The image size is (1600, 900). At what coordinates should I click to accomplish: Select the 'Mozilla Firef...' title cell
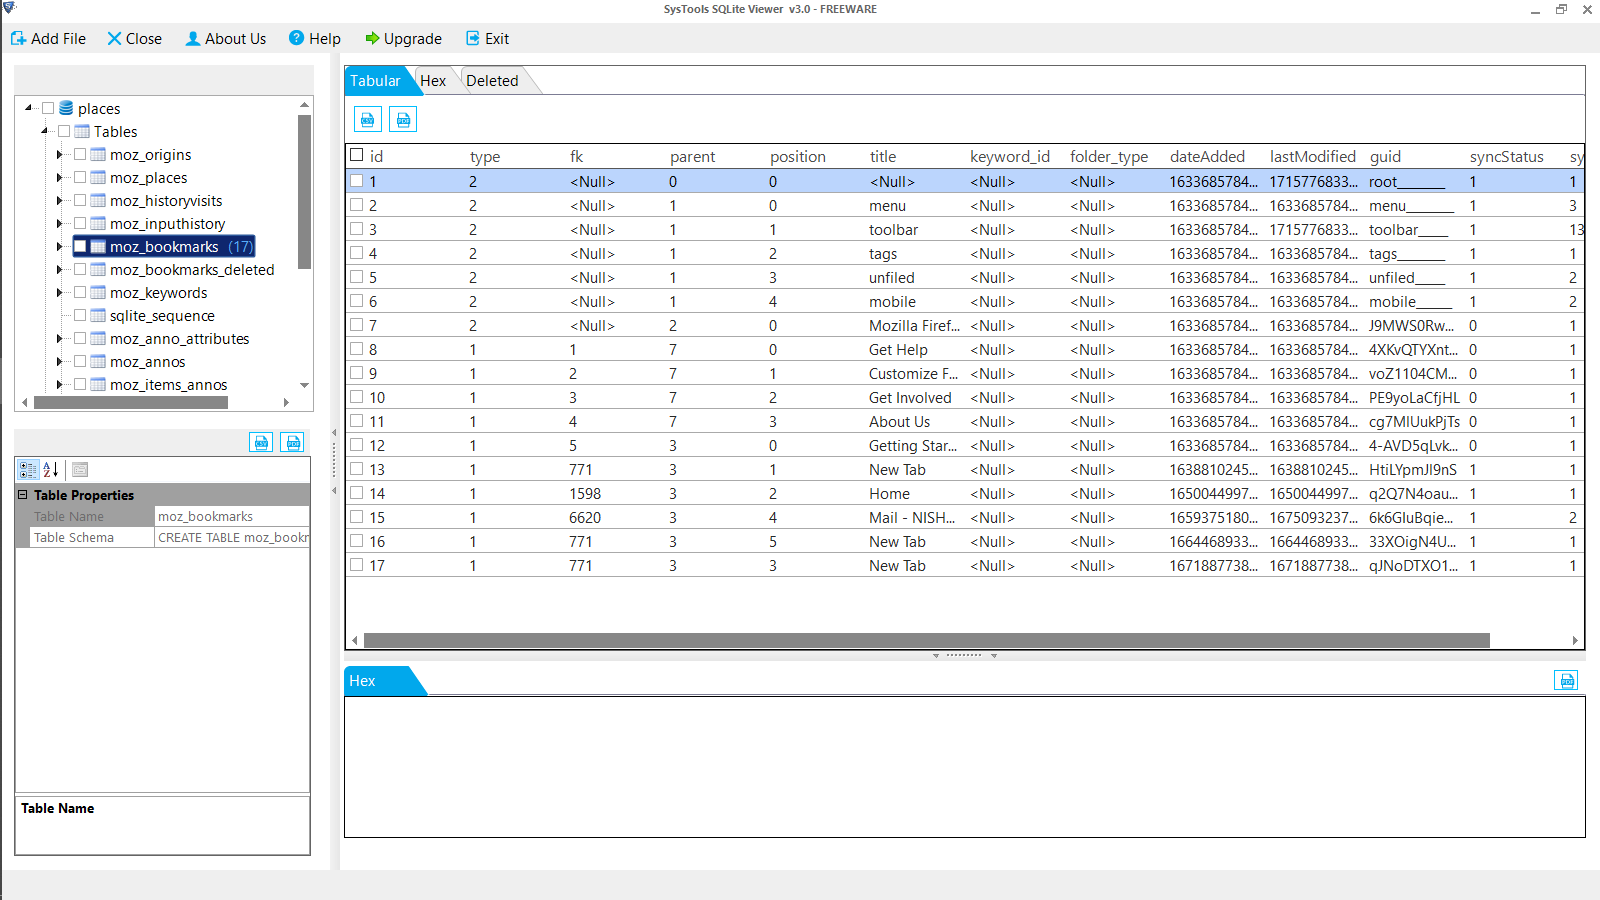click(914, 325)
